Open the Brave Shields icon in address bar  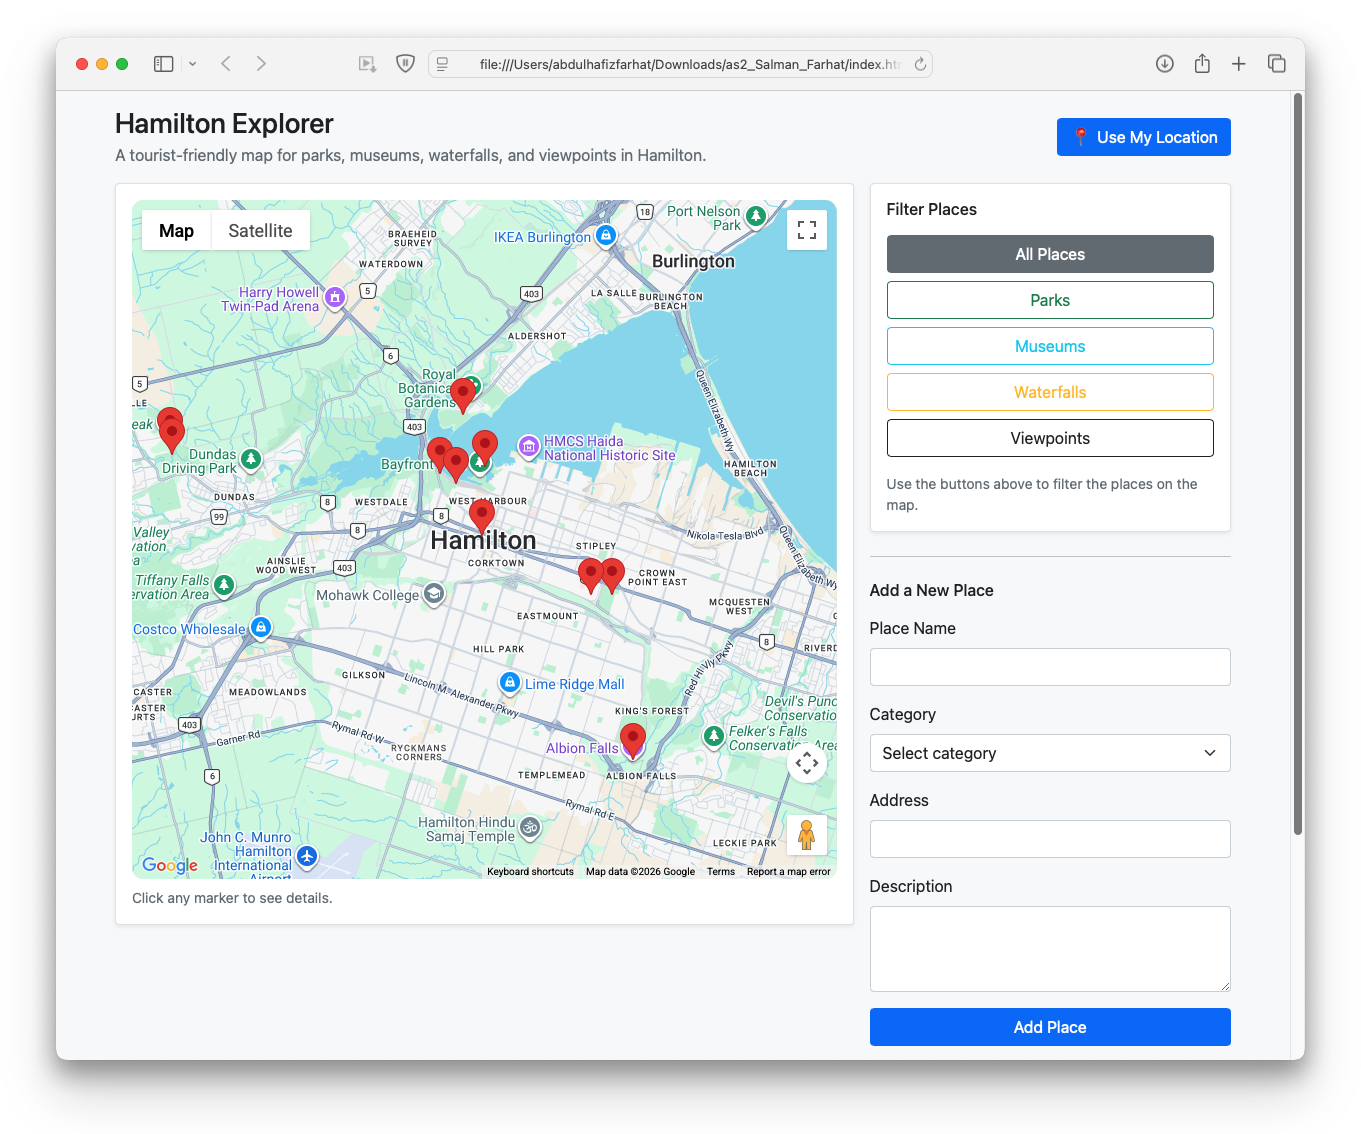coord(404,63)
